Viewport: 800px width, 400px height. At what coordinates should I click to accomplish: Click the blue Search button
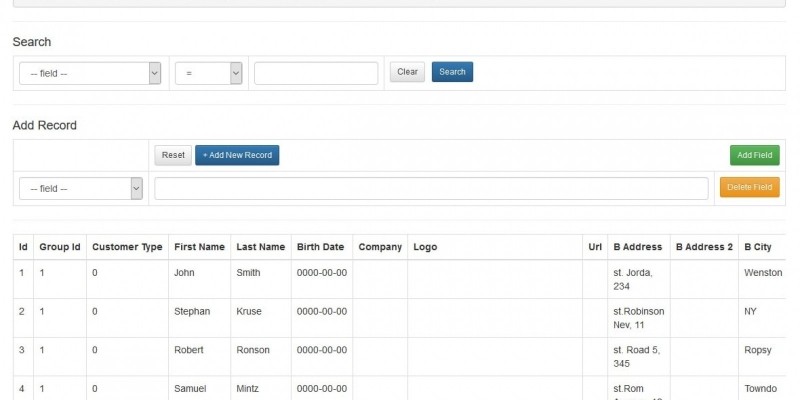(452, 72)
